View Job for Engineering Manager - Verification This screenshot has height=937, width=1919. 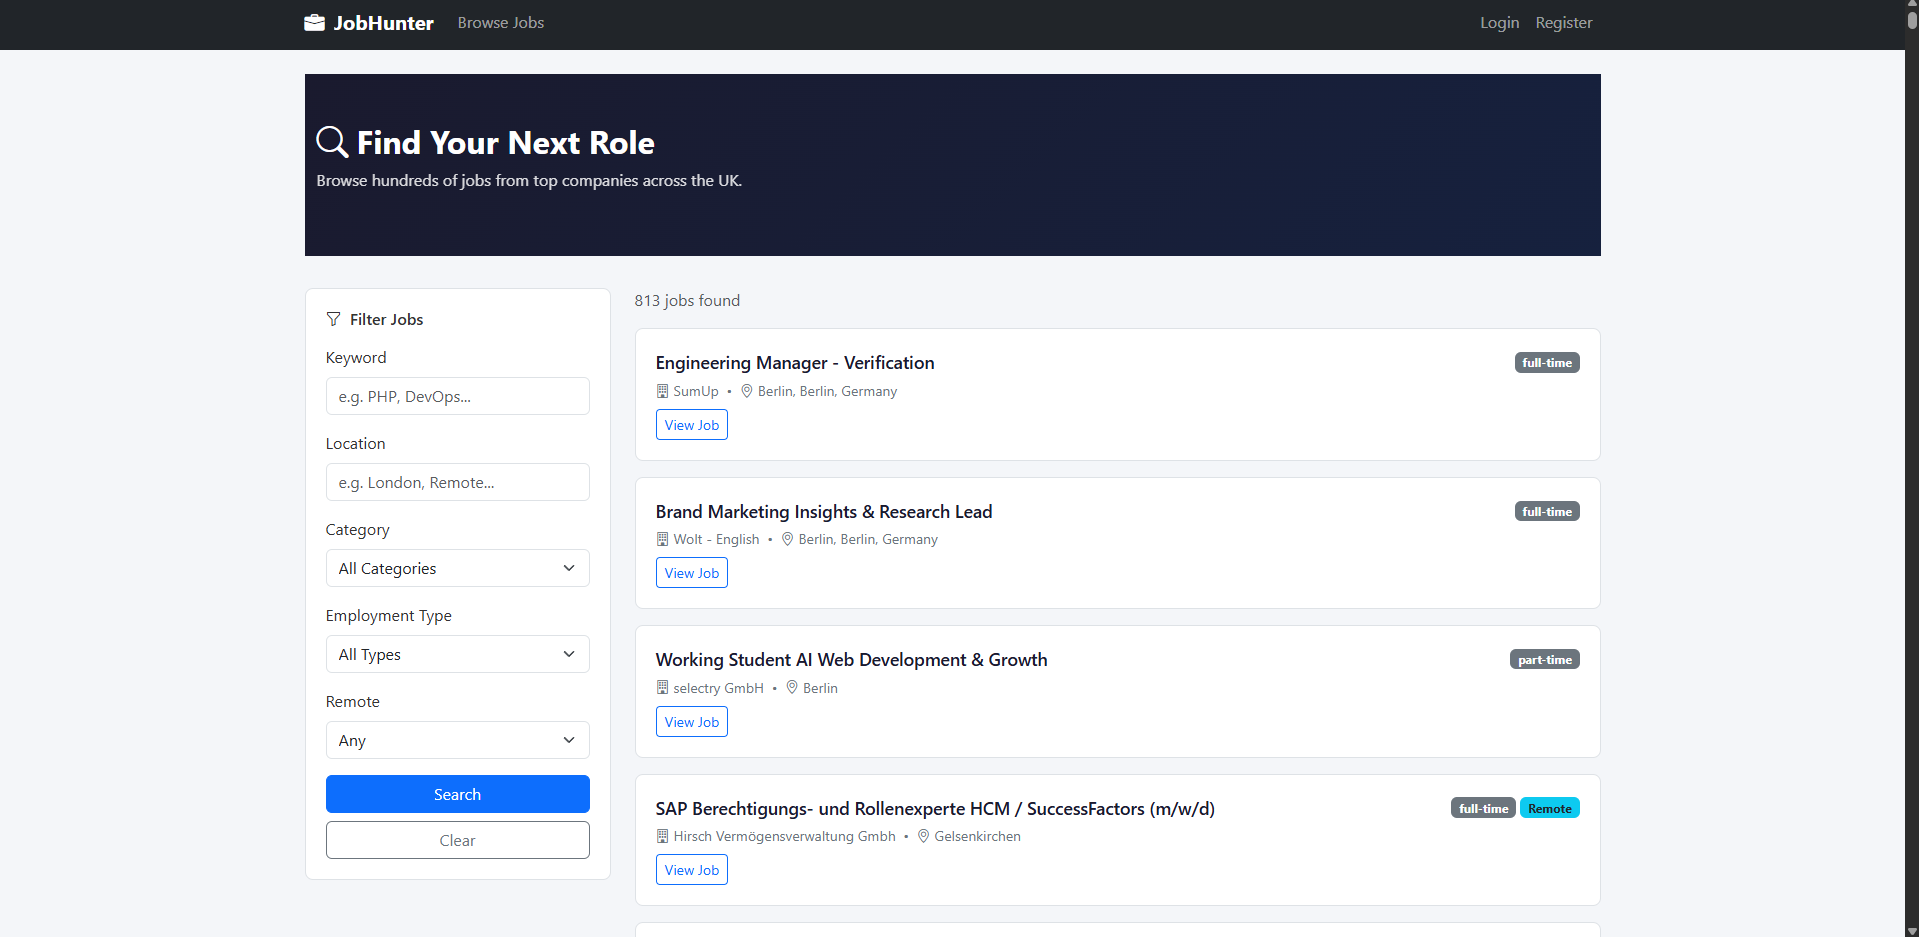click(x=692, y=425)
